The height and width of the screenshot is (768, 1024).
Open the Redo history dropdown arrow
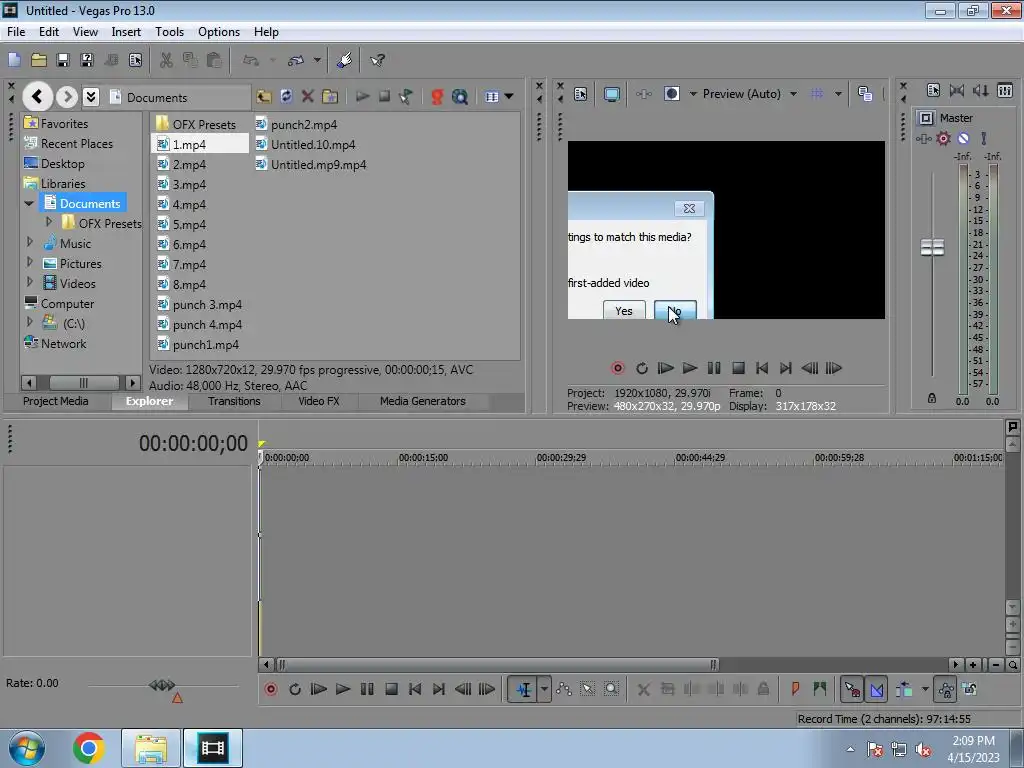(317, 60)
